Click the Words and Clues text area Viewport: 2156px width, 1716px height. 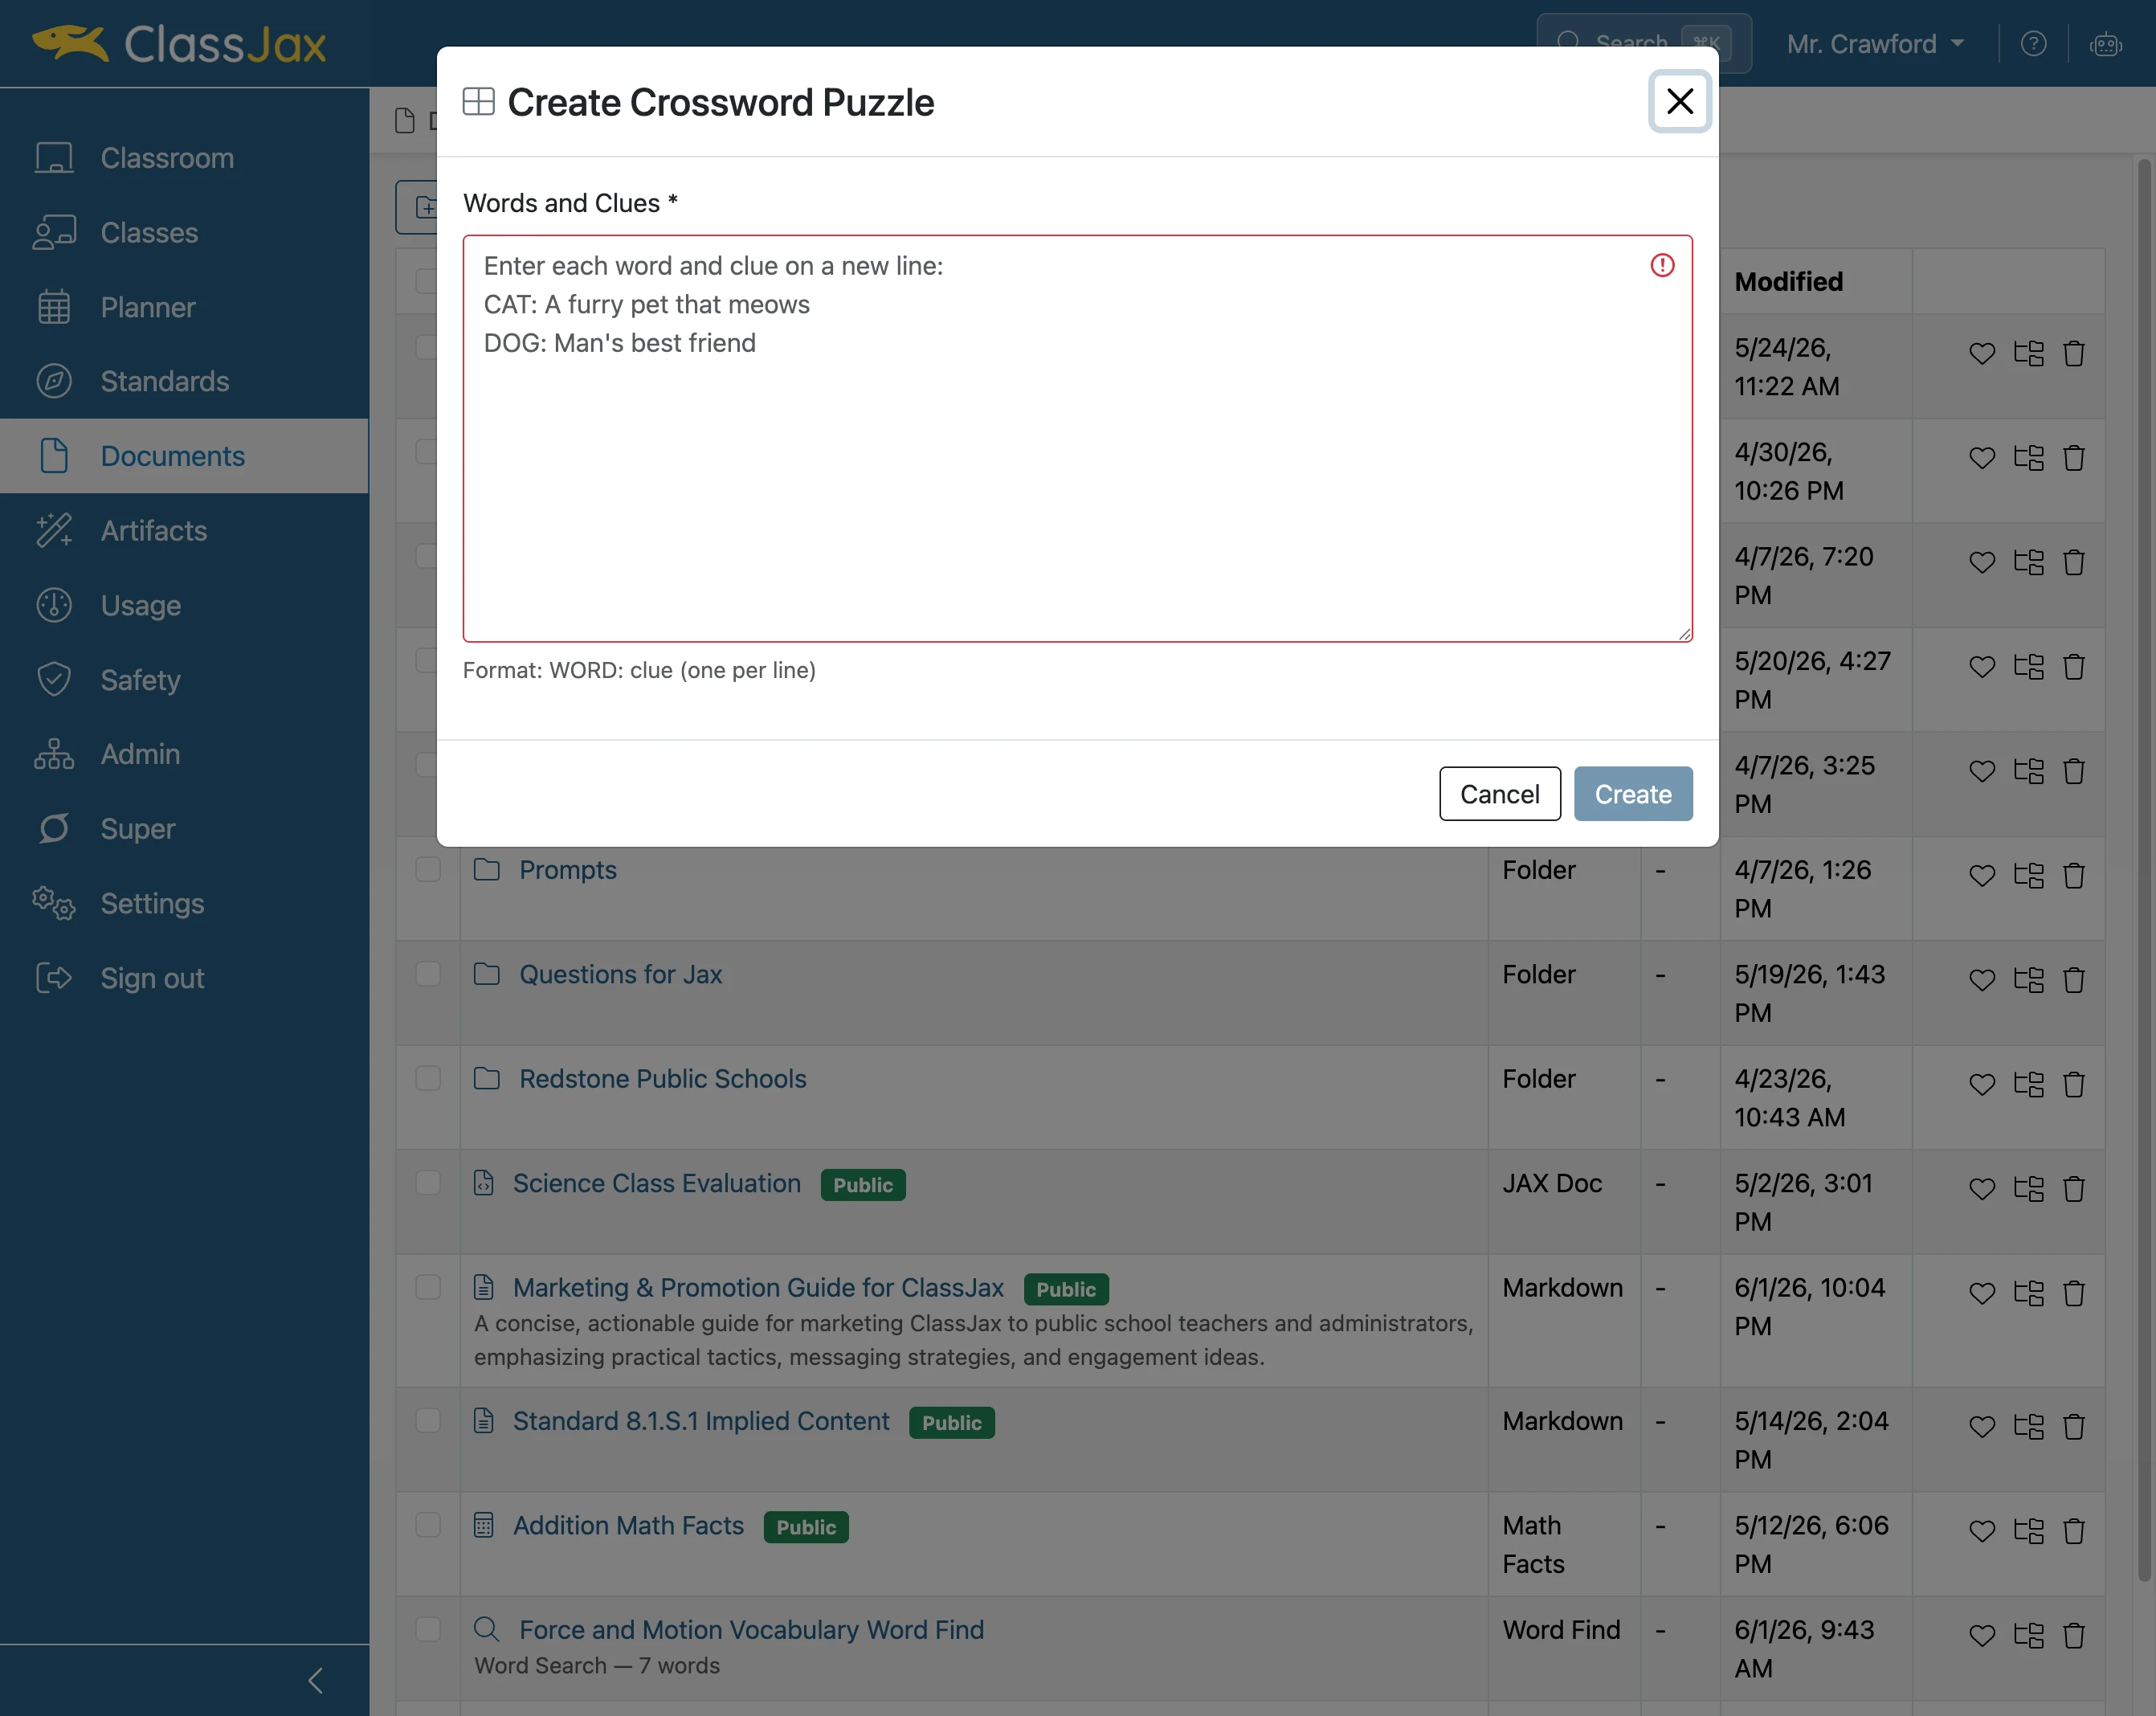click(x=1077, y=438)
